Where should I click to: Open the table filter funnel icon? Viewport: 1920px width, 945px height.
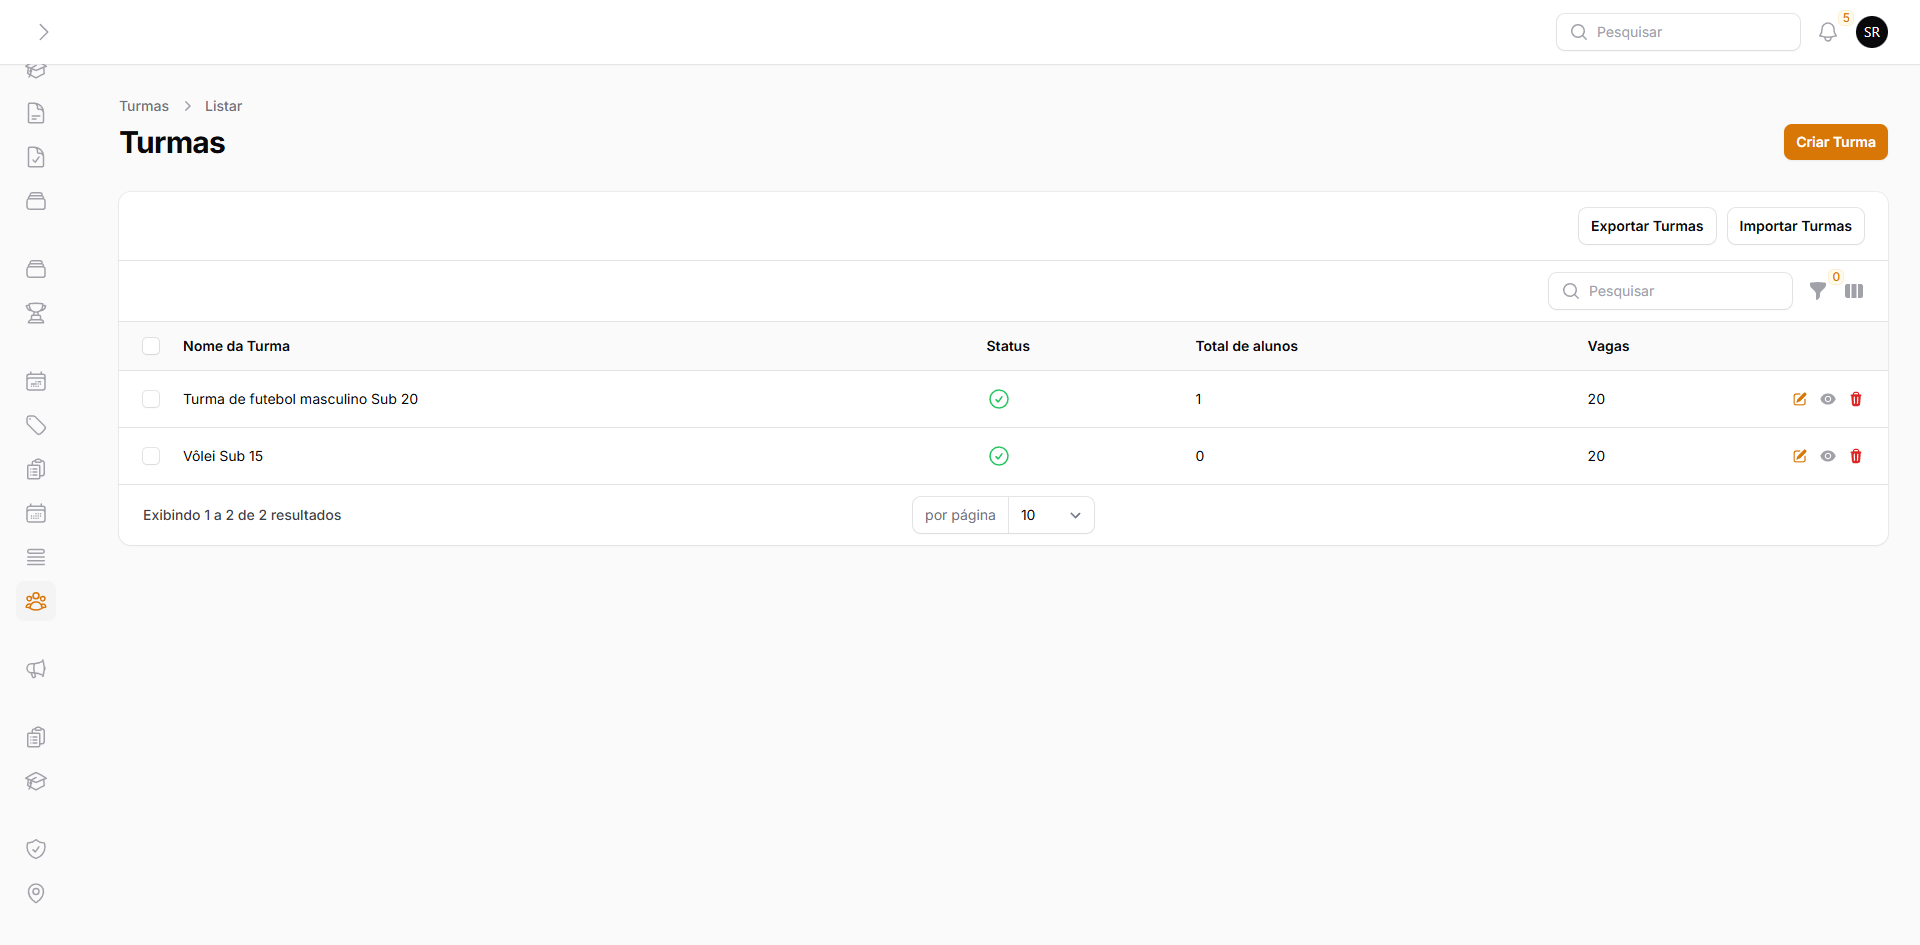[x=1818, y=291]
